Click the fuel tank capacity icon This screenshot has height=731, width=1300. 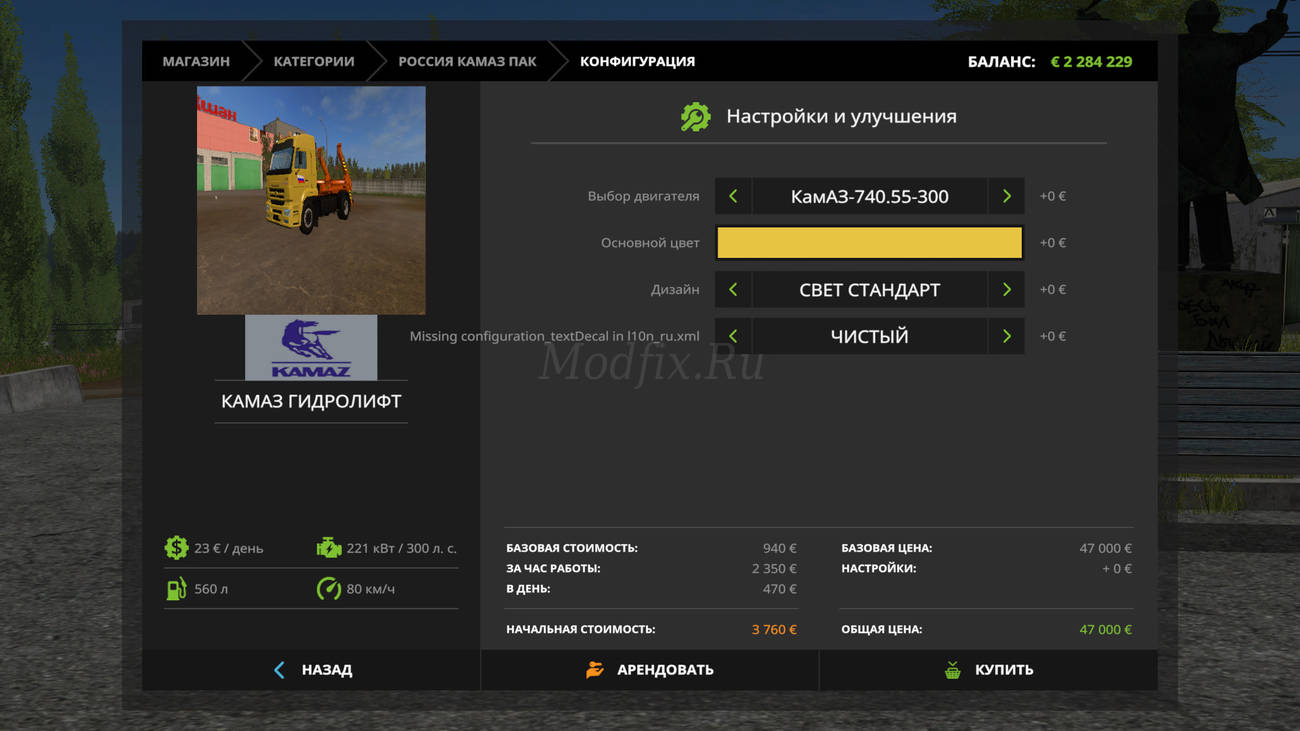[x=176, y=589]
